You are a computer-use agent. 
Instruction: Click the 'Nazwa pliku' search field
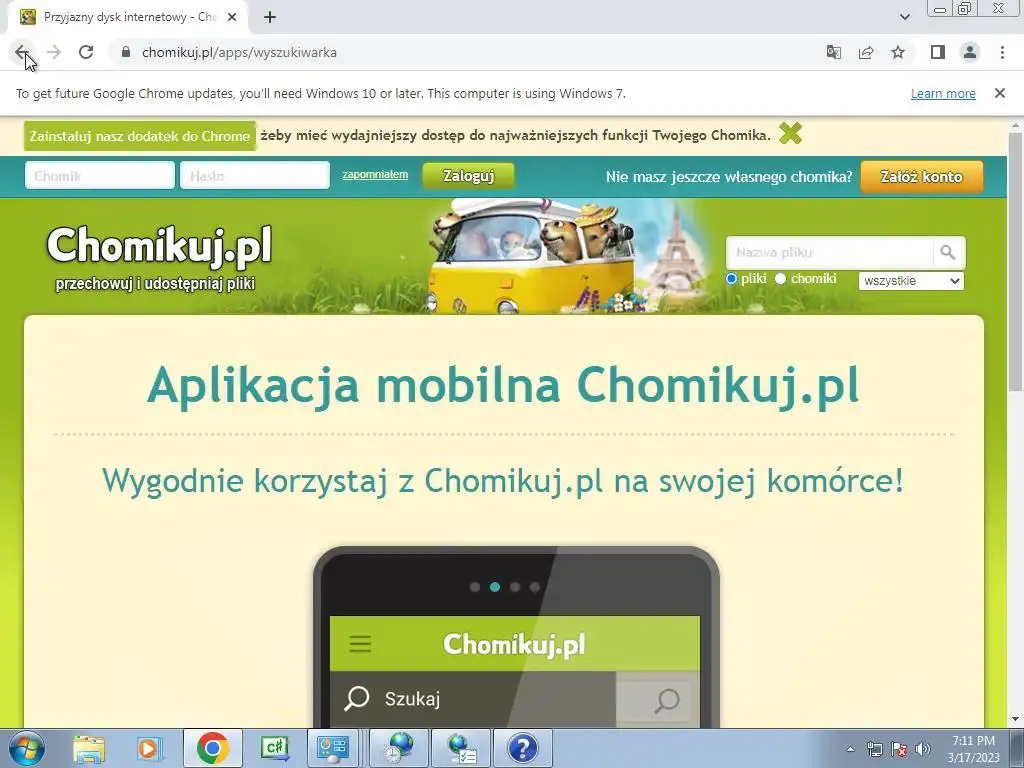click(x=829, y=253)
